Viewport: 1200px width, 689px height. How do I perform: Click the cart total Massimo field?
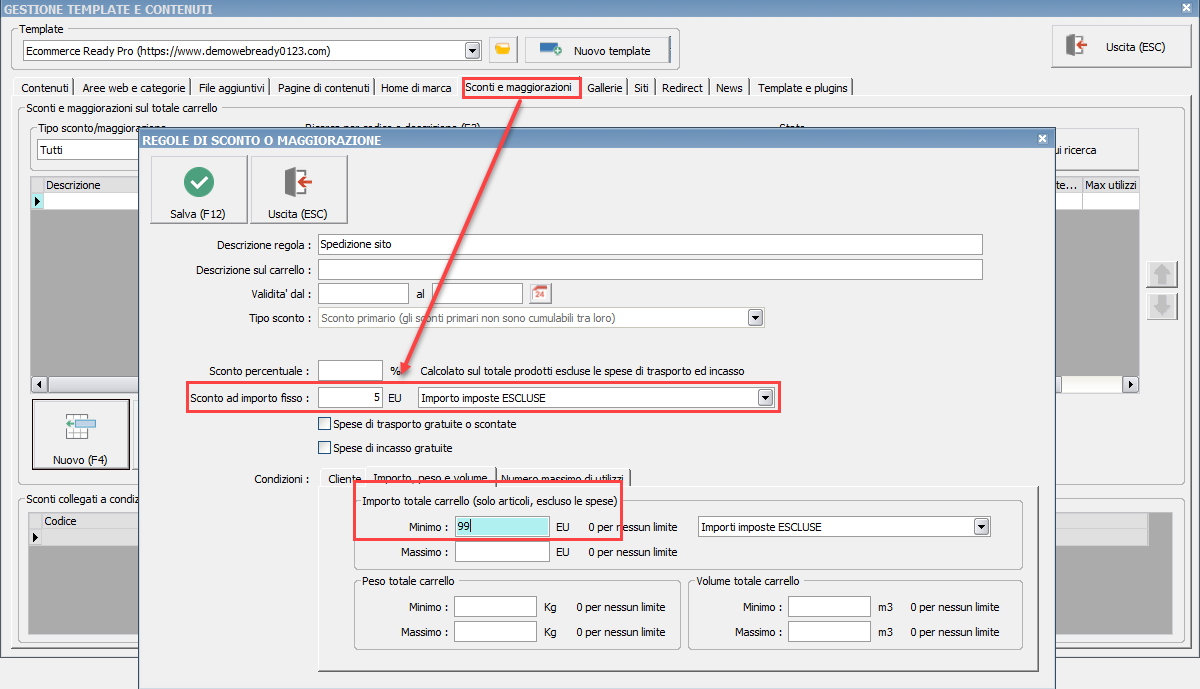pos(502,552)
